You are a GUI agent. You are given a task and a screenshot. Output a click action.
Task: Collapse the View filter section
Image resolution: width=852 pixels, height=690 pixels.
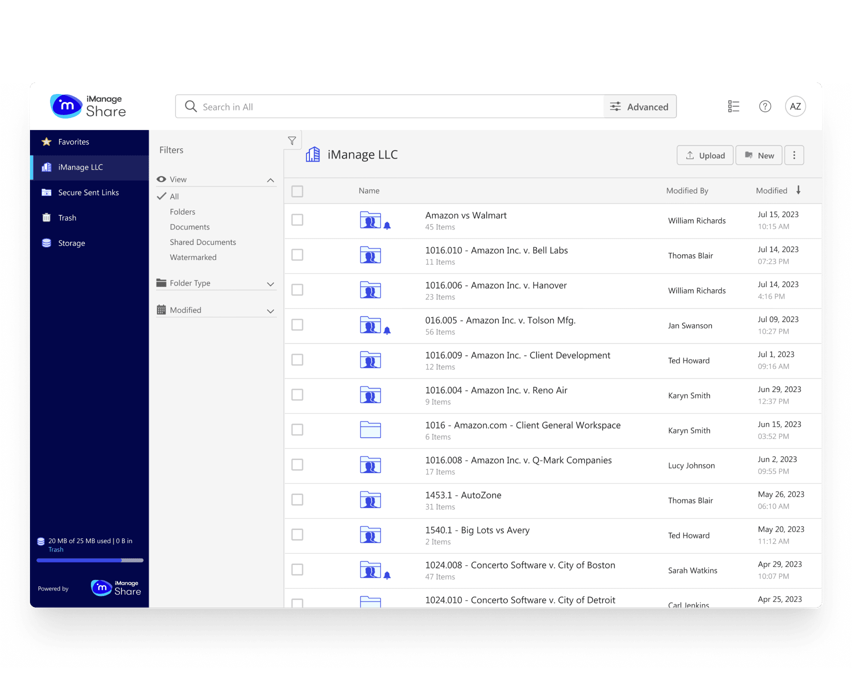(x=270, y=180)
